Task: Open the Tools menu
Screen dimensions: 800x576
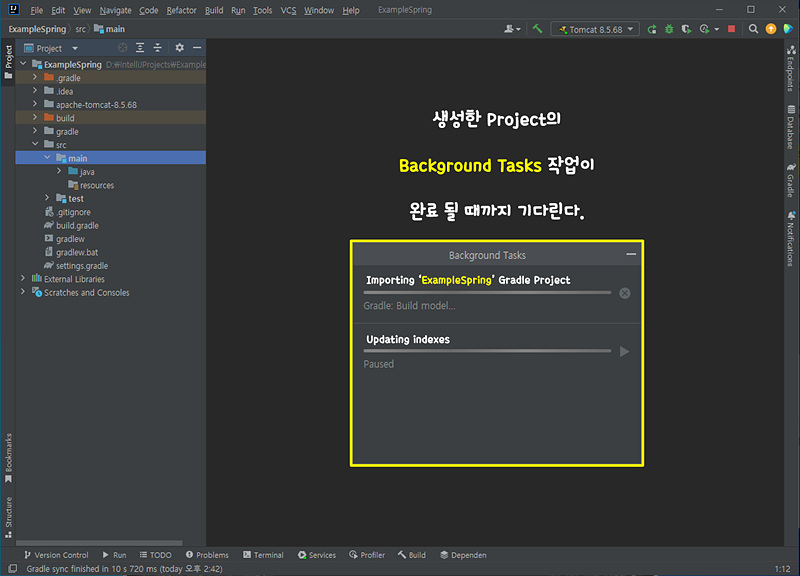Action: pos(262,10)
